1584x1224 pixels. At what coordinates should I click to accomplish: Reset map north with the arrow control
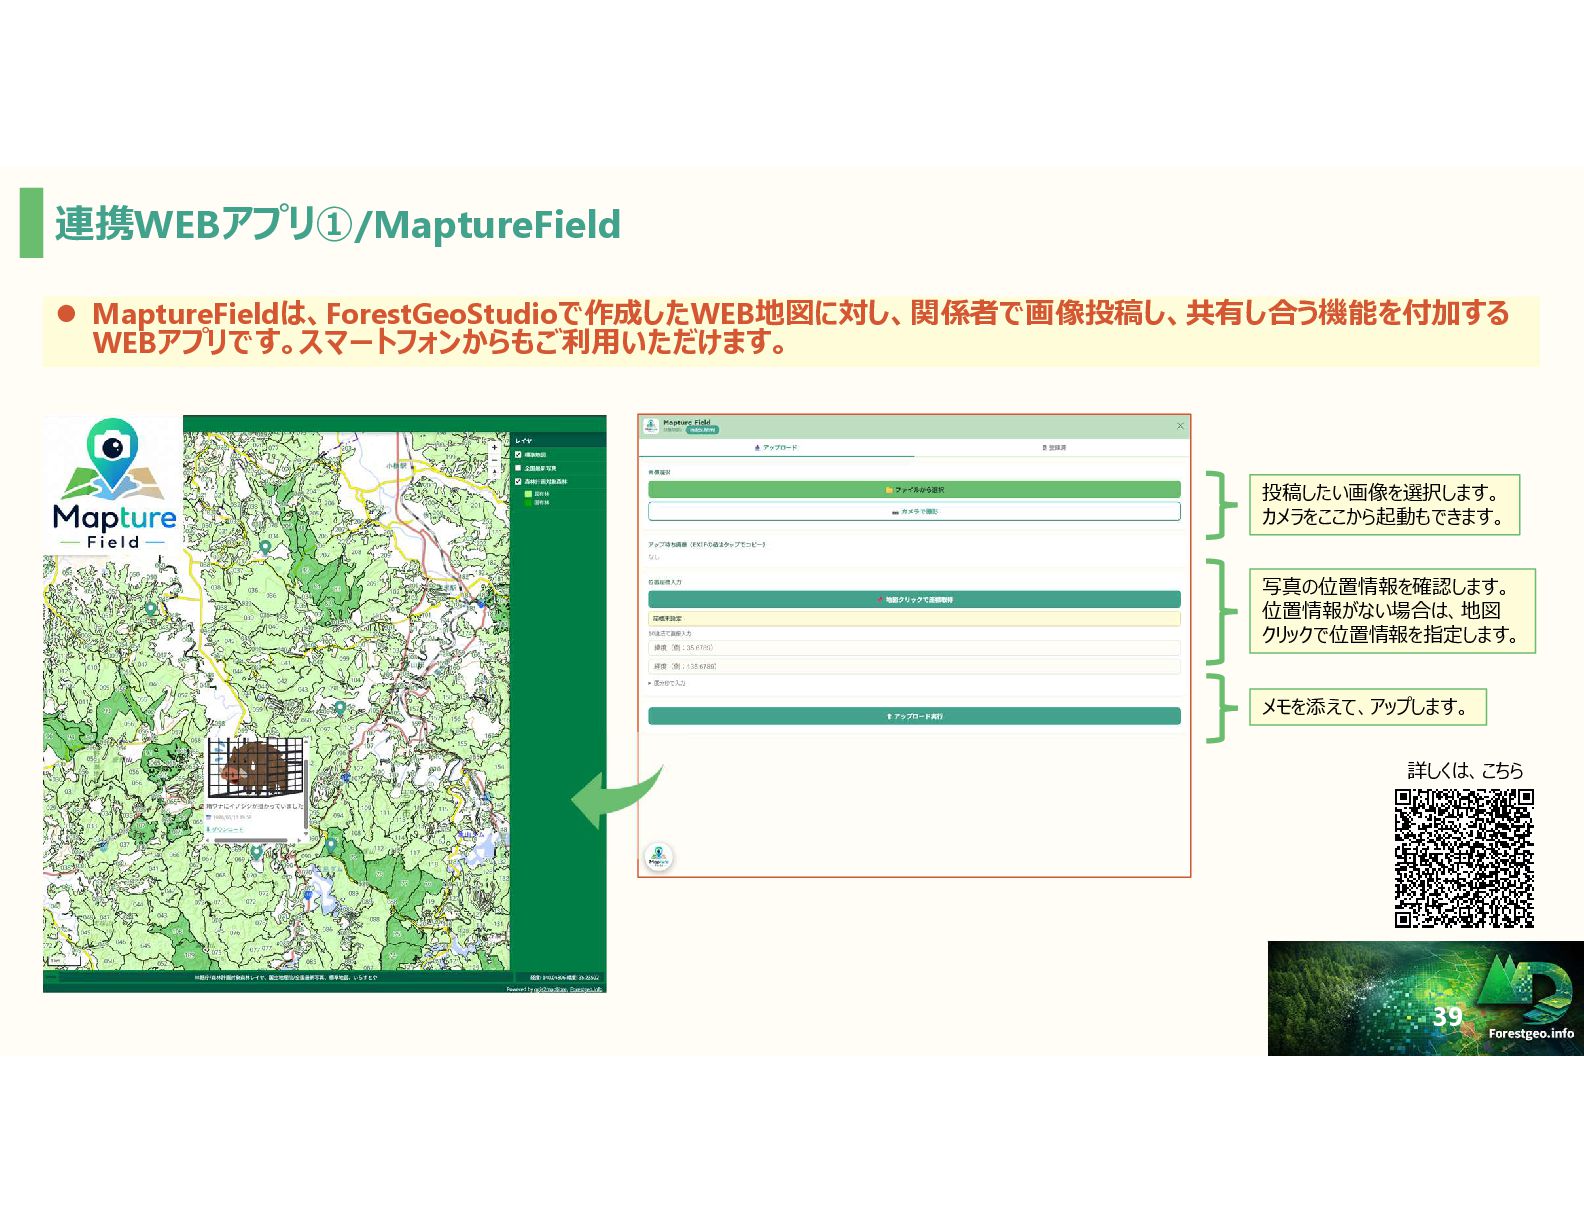point(494,472)
